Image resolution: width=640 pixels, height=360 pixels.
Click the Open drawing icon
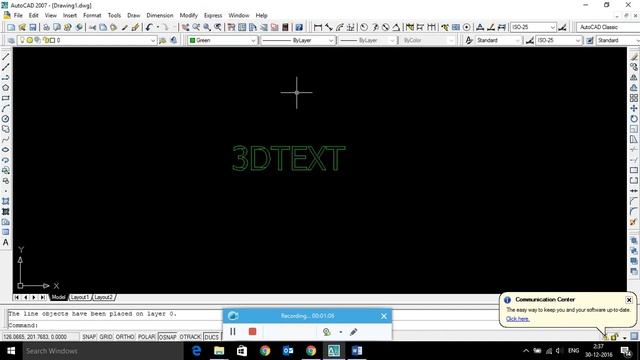pos(22,27)
